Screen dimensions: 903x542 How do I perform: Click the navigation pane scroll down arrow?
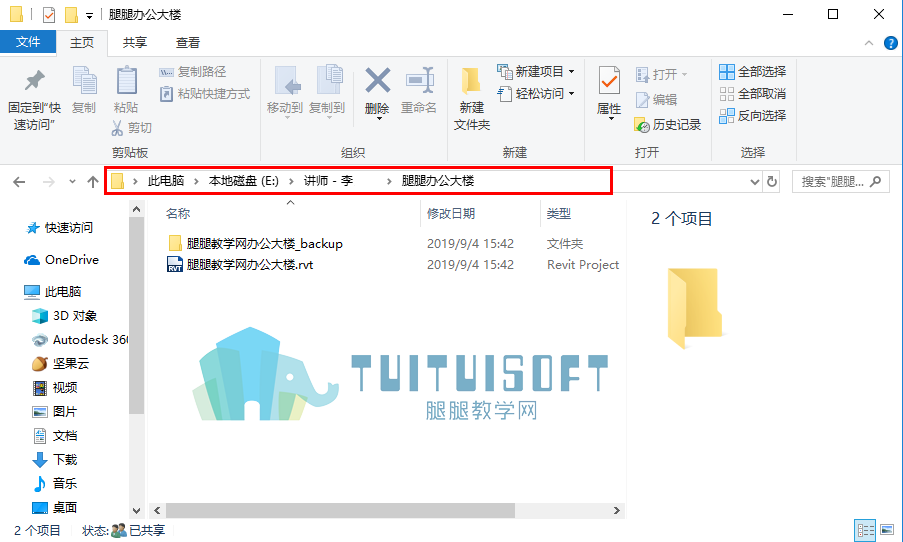(136, 510)
